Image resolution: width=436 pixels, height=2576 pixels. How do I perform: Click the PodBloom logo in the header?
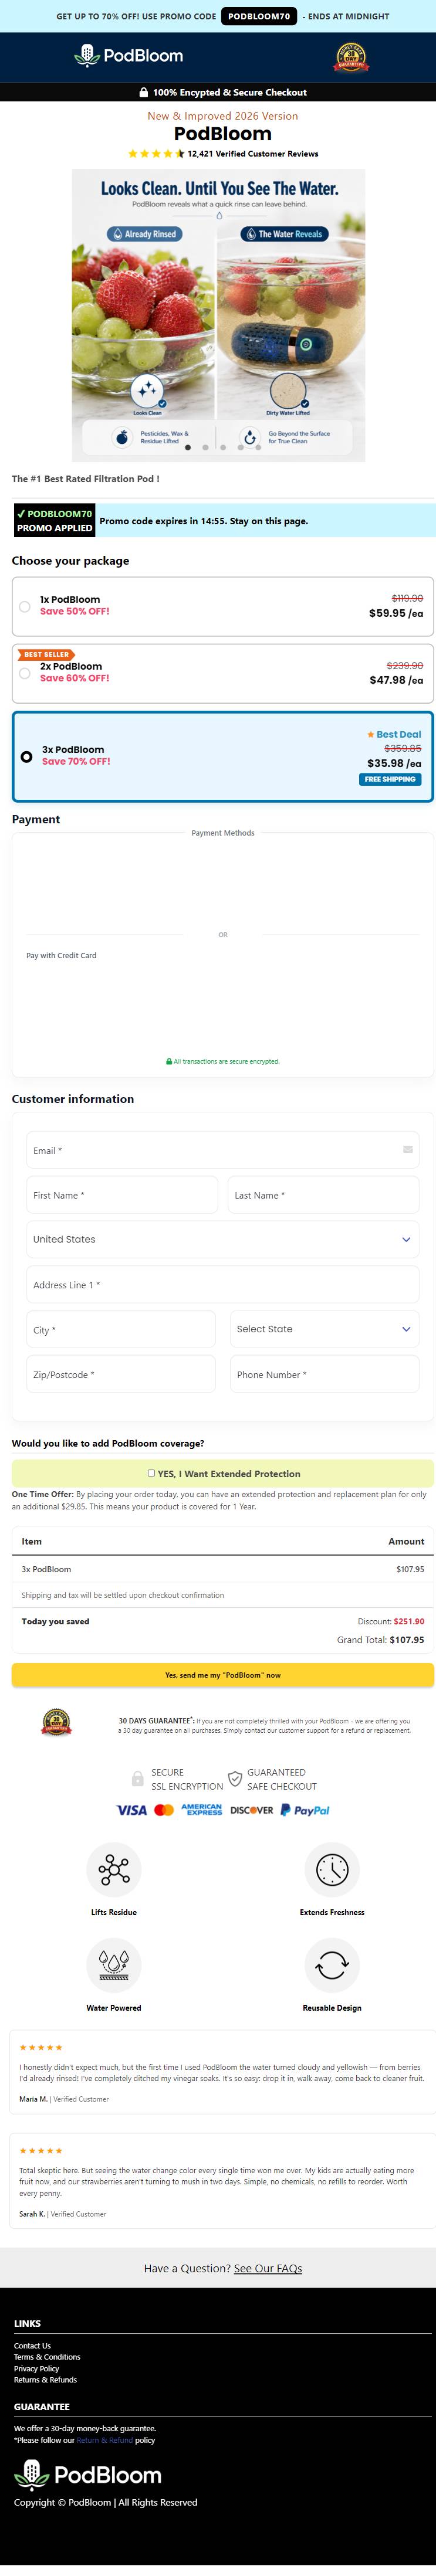(129, 56)
